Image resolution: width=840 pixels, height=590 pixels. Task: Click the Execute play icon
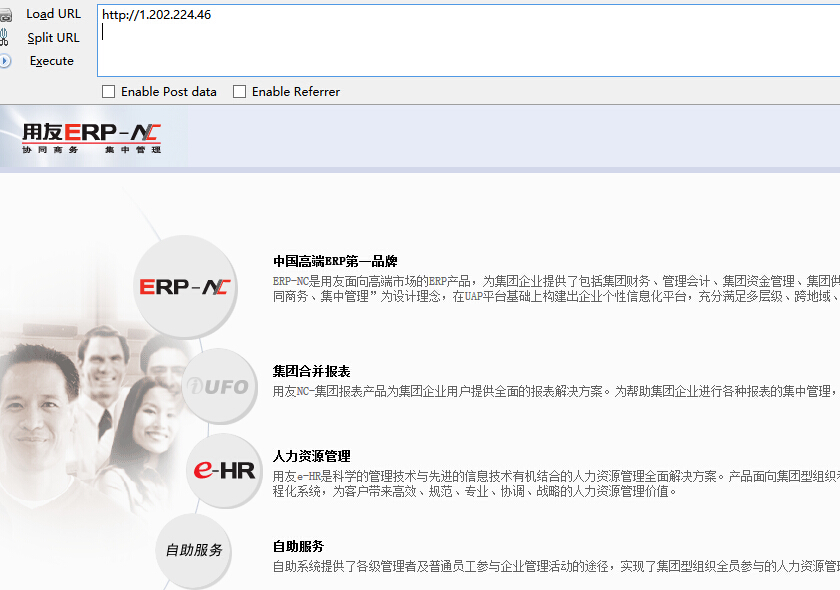click(x=5, y=61)
